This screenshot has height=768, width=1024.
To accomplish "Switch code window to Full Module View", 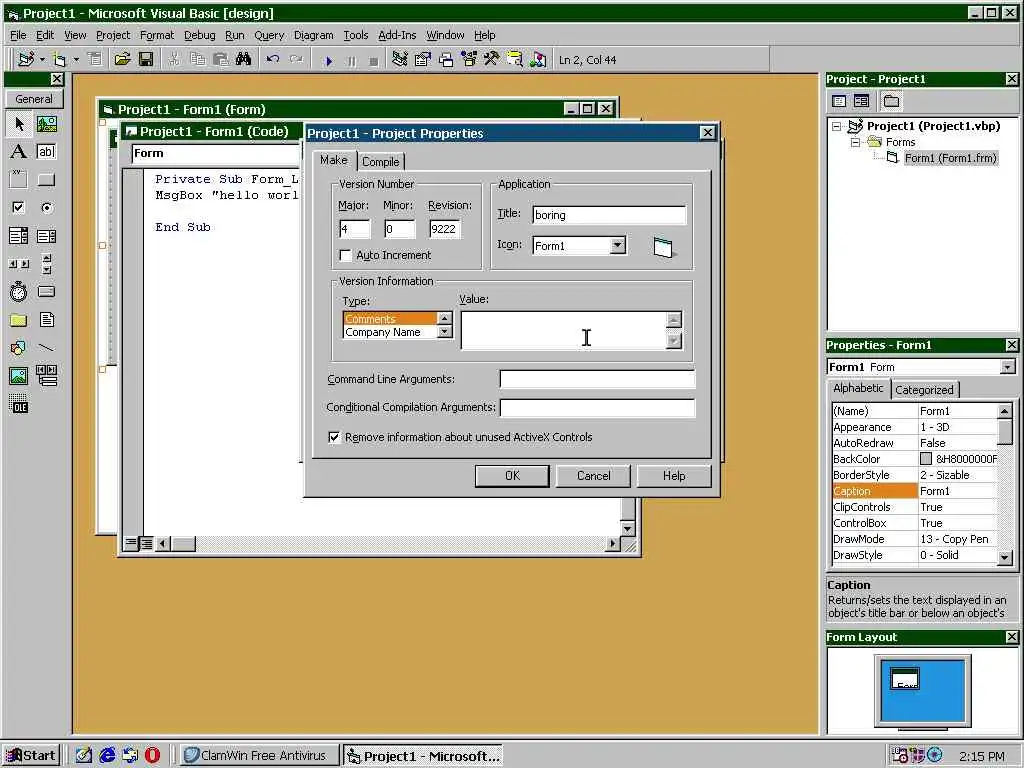I will [x=146, y=543].
